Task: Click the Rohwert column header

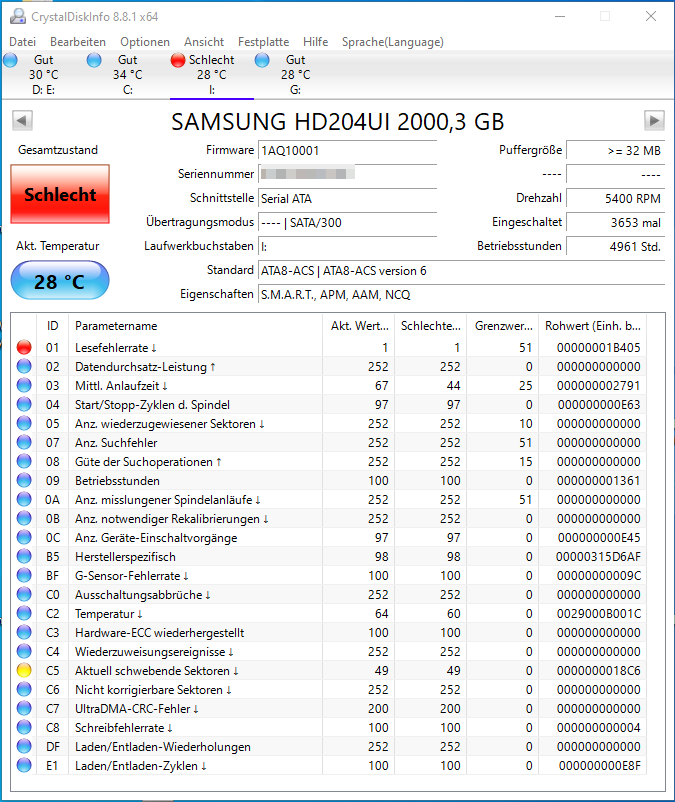Action: [x=593, y=326]
